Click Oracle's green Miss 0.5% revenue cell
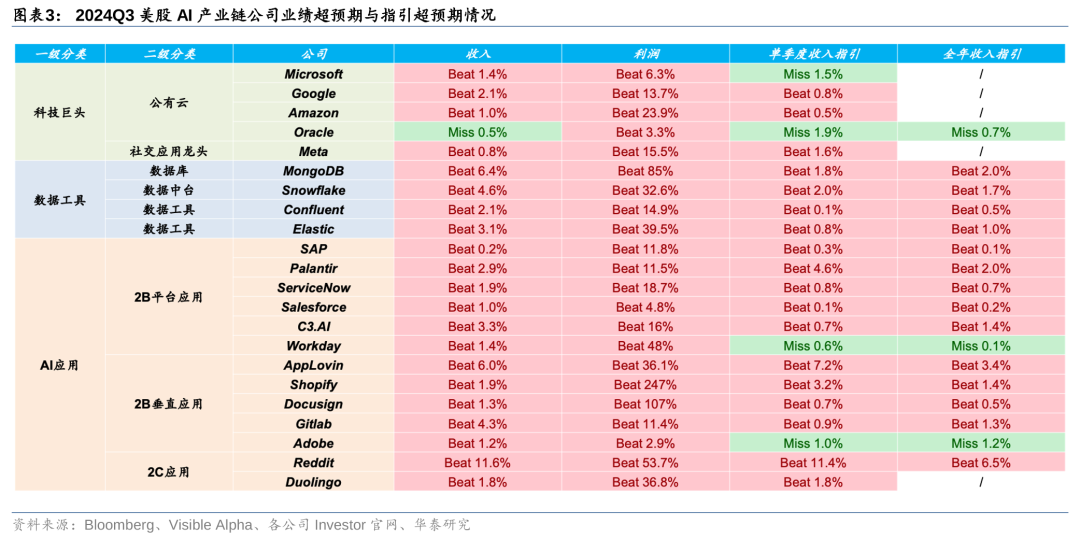Image resolution: width=1080 pixels, height=539 pixels. tap(477, 132)
